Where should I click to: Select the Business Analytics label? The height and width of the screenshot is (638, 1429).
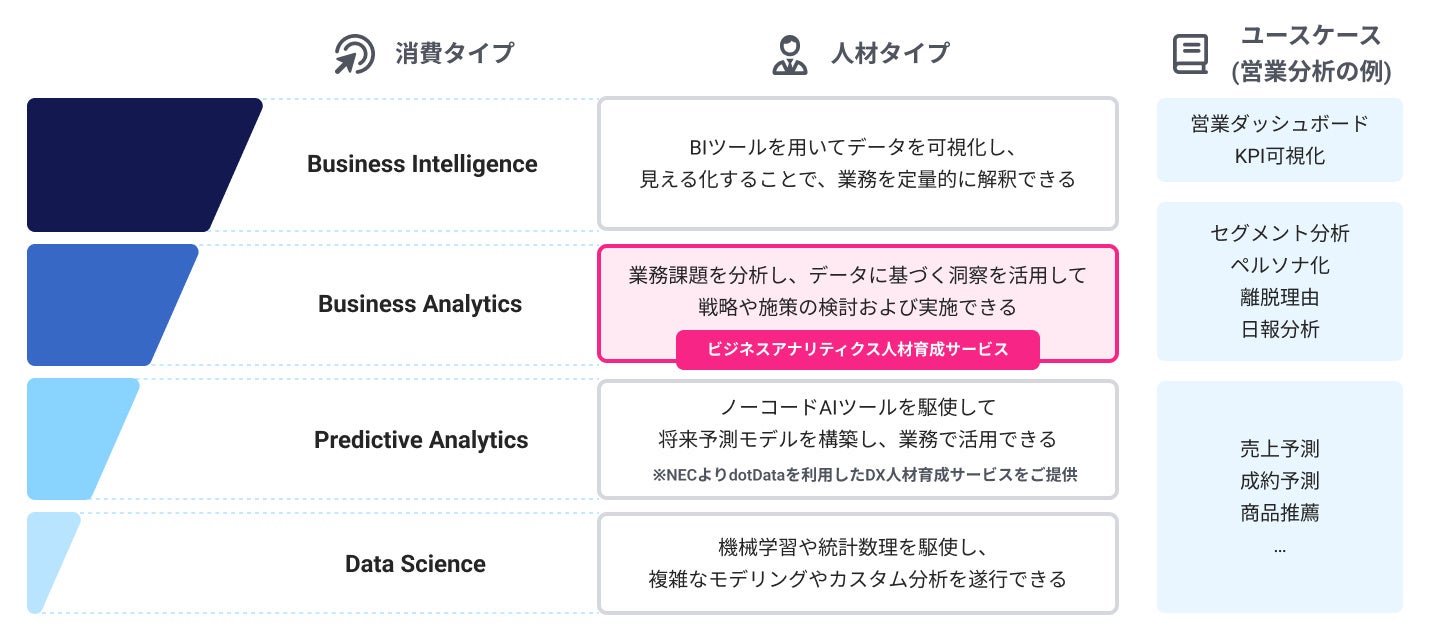420,304
